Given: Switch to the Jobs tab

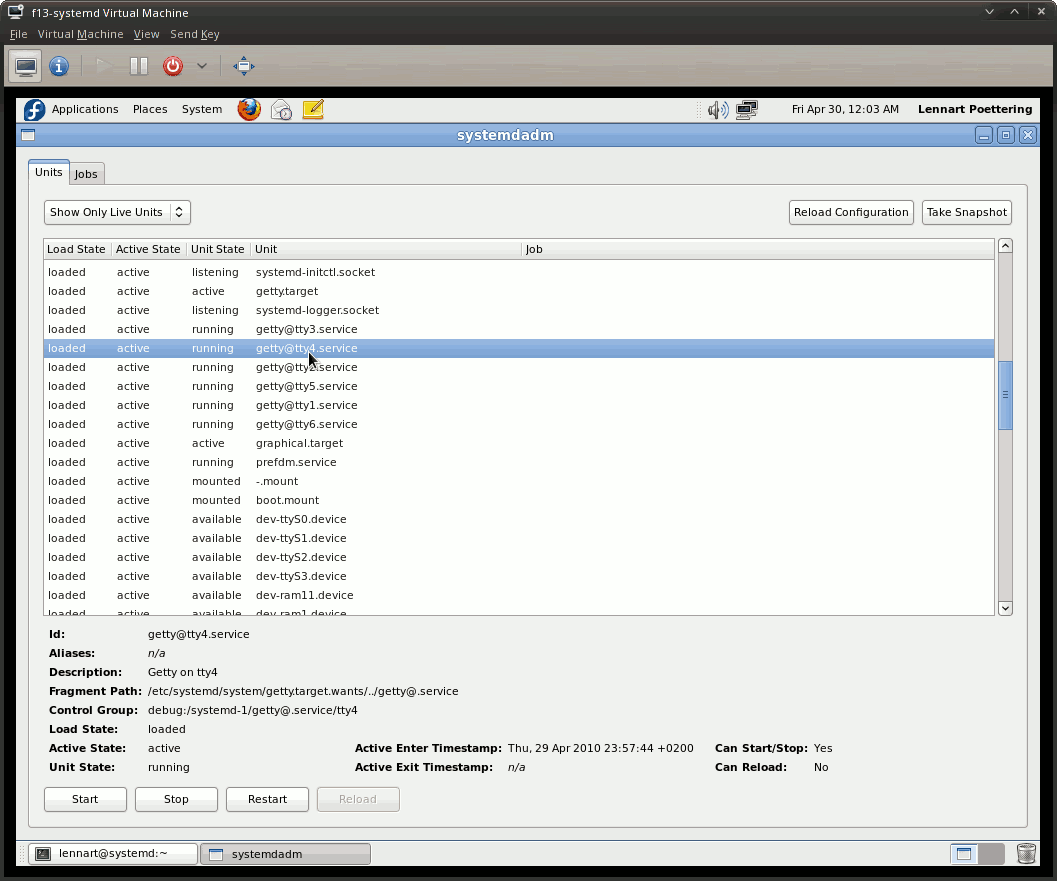Looking at the screenshot, I should coord(86,173).
